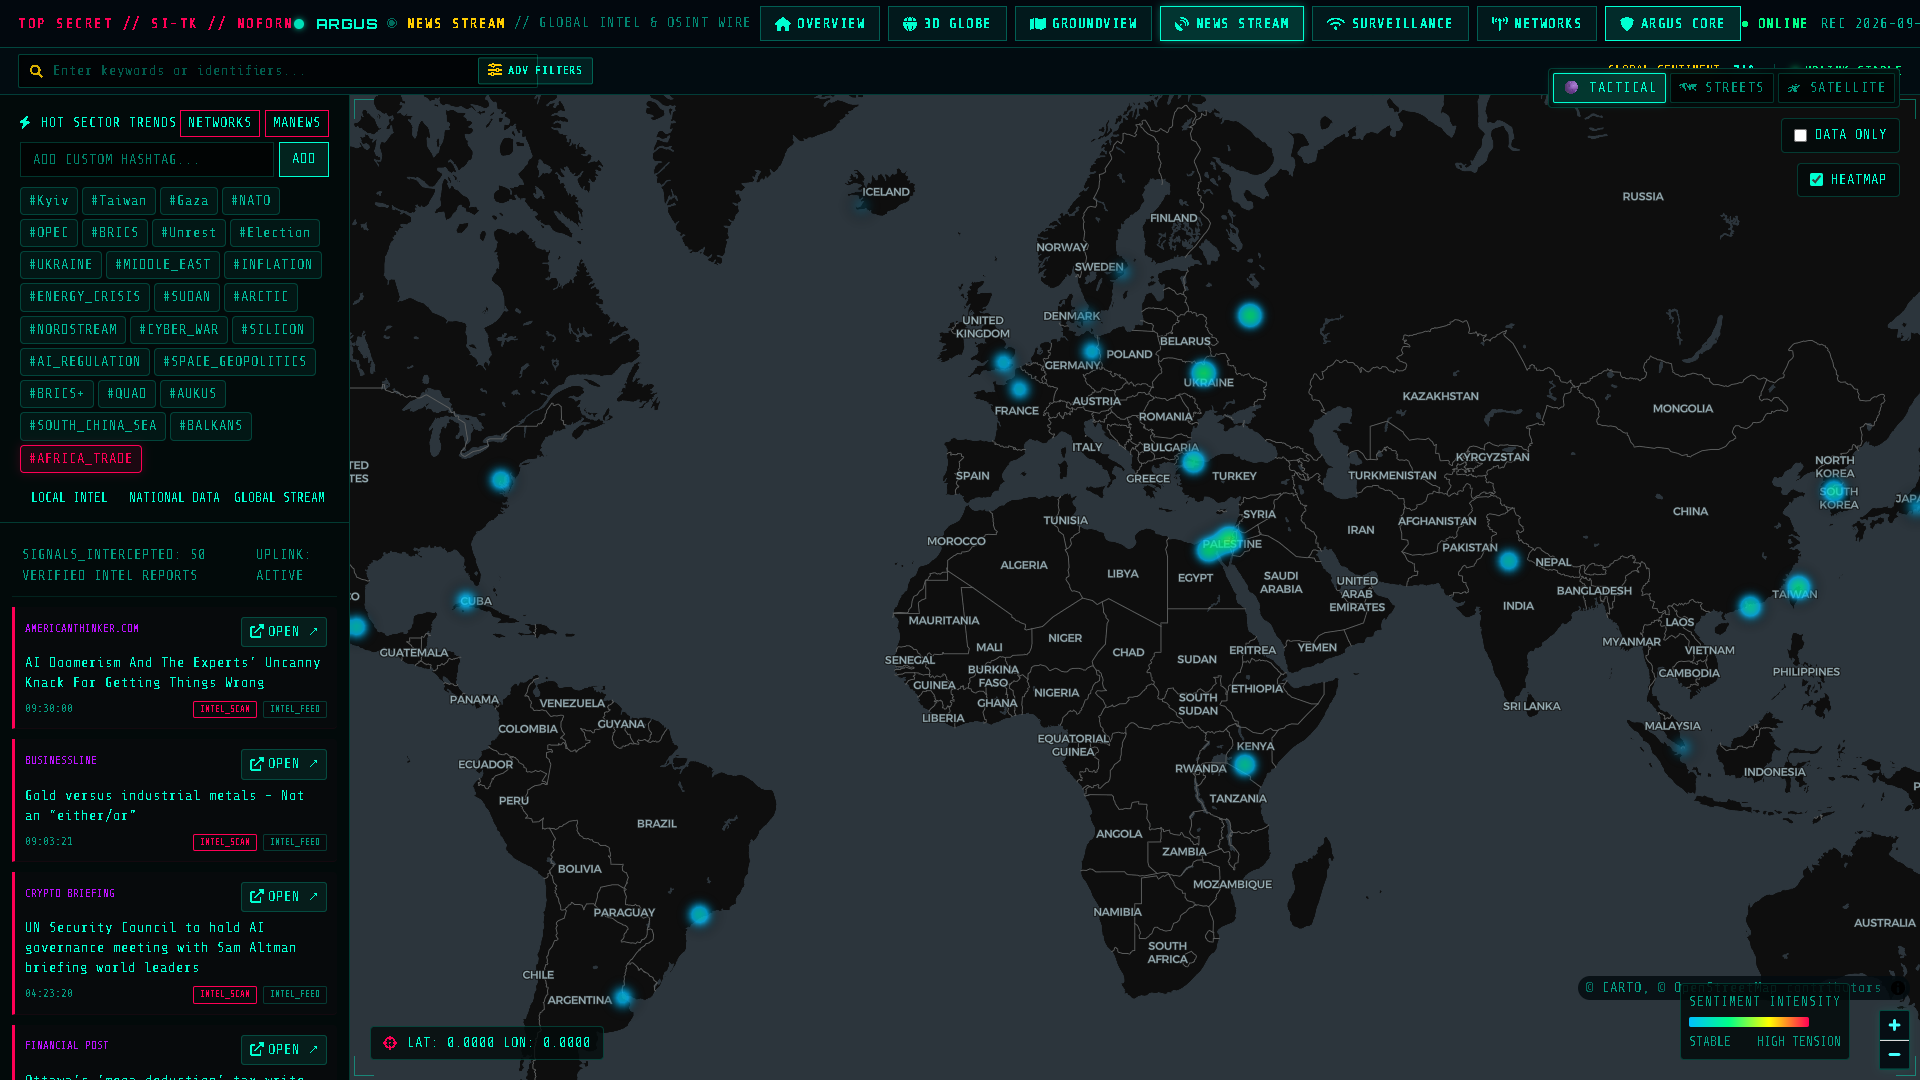
Task: Click the hotspot near Kenya
Action: tap(1244, 765)
